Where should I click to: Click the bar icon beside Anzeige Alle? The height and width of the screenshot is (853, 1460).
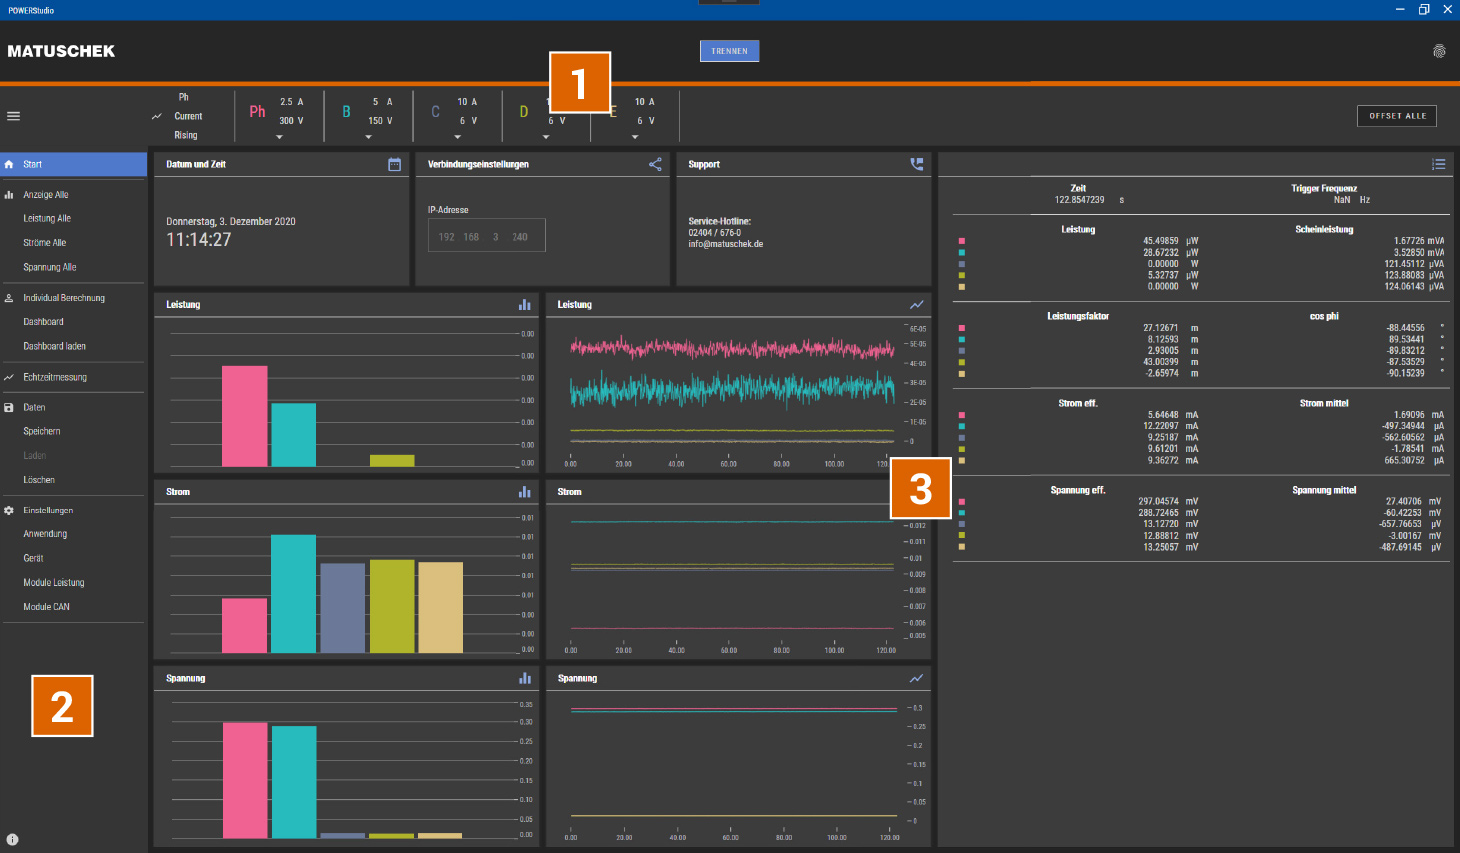point(9,195)
